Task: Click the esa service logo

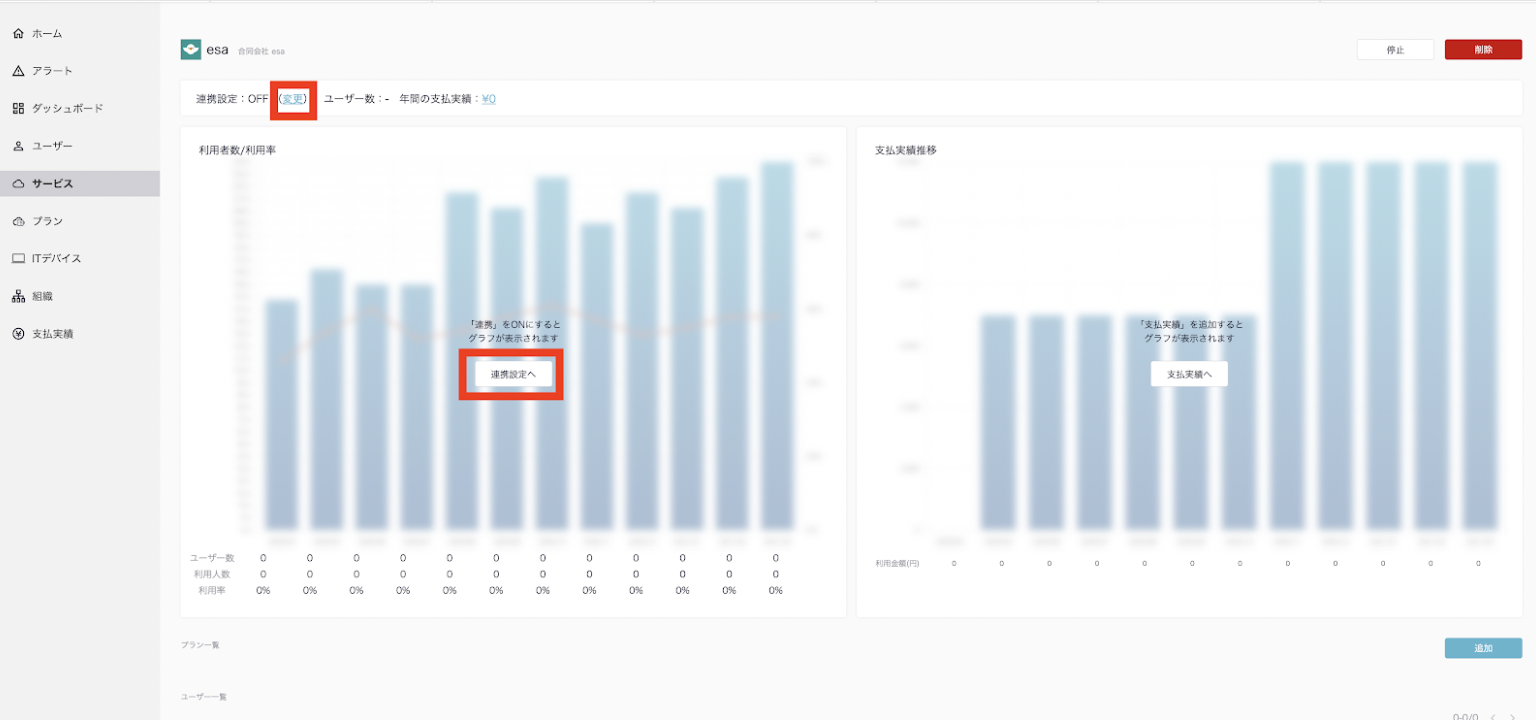Action: tap(190, 50)
